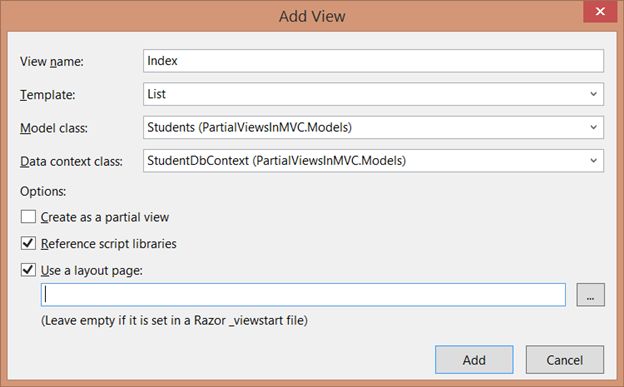This screenshot has width=624, height=387.
Task: Click the Model class label
Action: (x=54, y=128)
